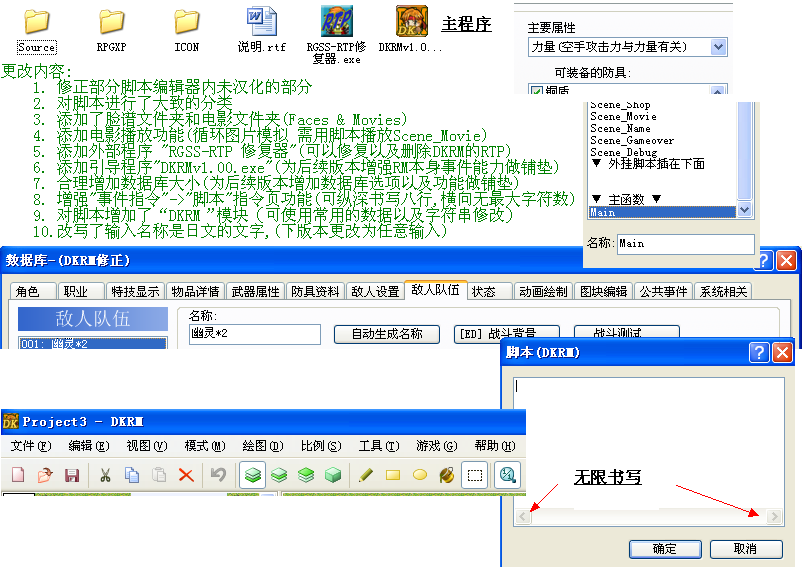Image resolution: width=802 pixels, height=567 pixels.
Task: Toggle the 铜盾 armor checkbox
Action: [537, 90]
